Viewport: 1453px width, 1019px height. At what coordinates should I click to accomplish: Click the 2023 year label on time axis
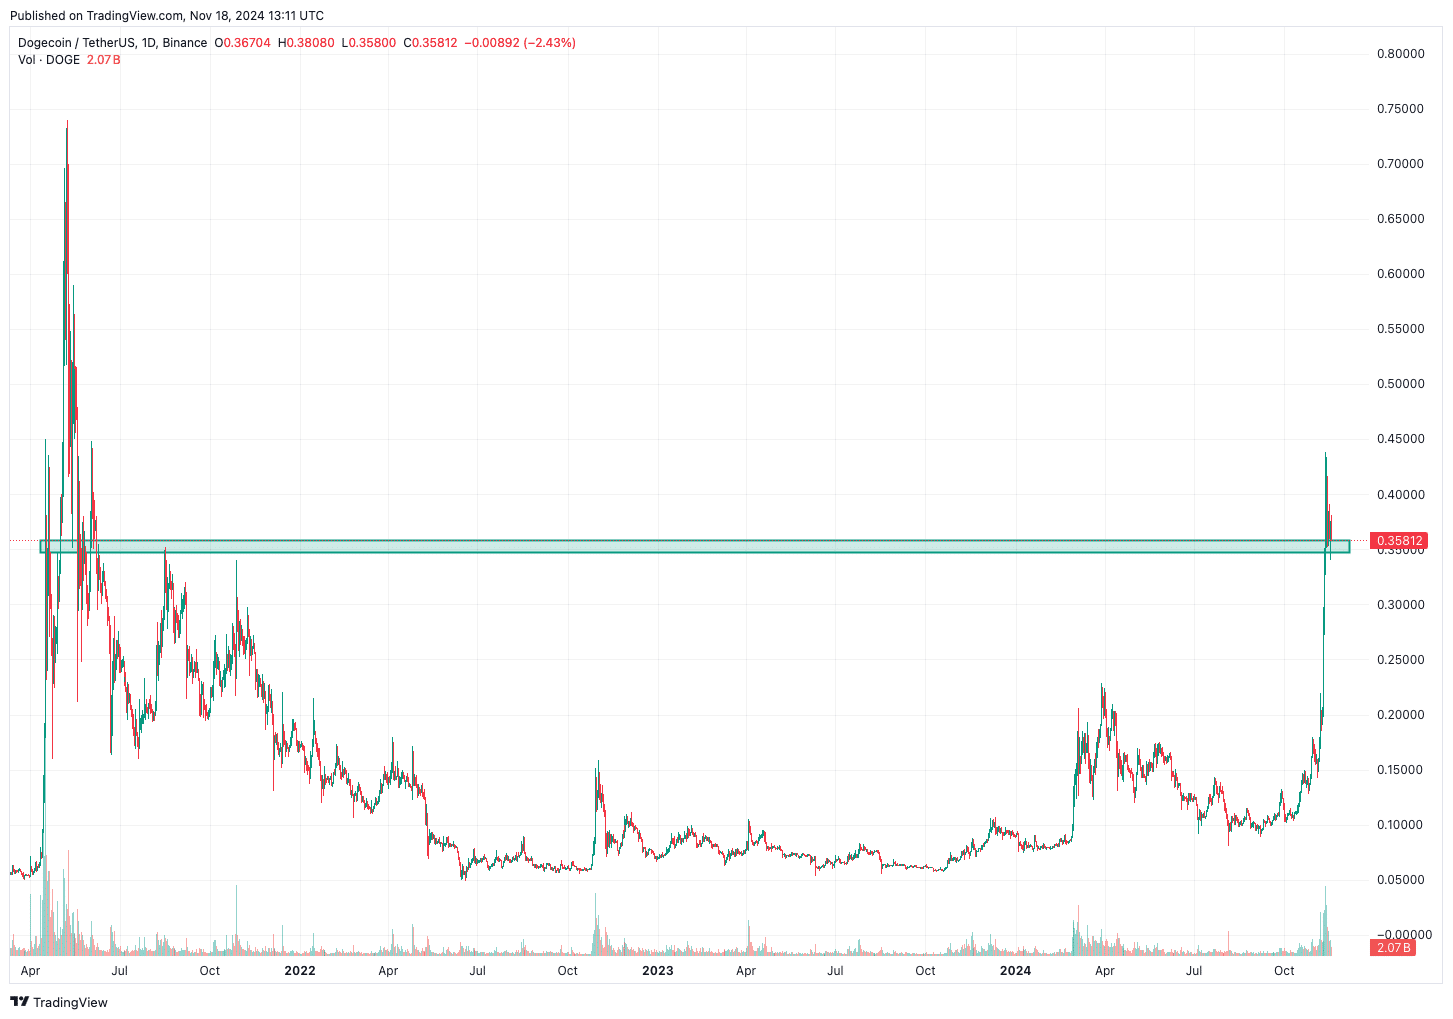(657, 970)
